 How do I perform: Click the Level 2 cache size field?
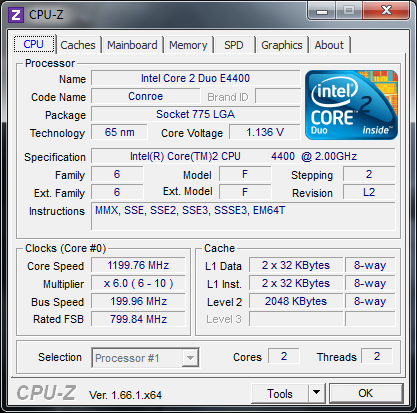pos(296,301)
